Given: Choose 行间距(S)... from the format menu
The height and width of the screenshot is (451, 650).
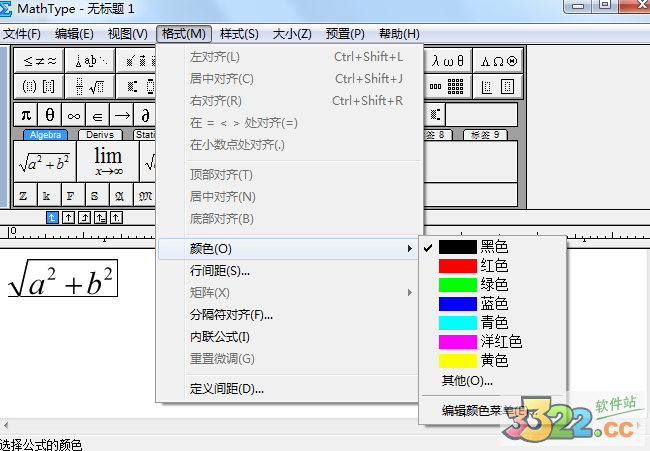Looking at the screenshot, I should tap(288, 271).
